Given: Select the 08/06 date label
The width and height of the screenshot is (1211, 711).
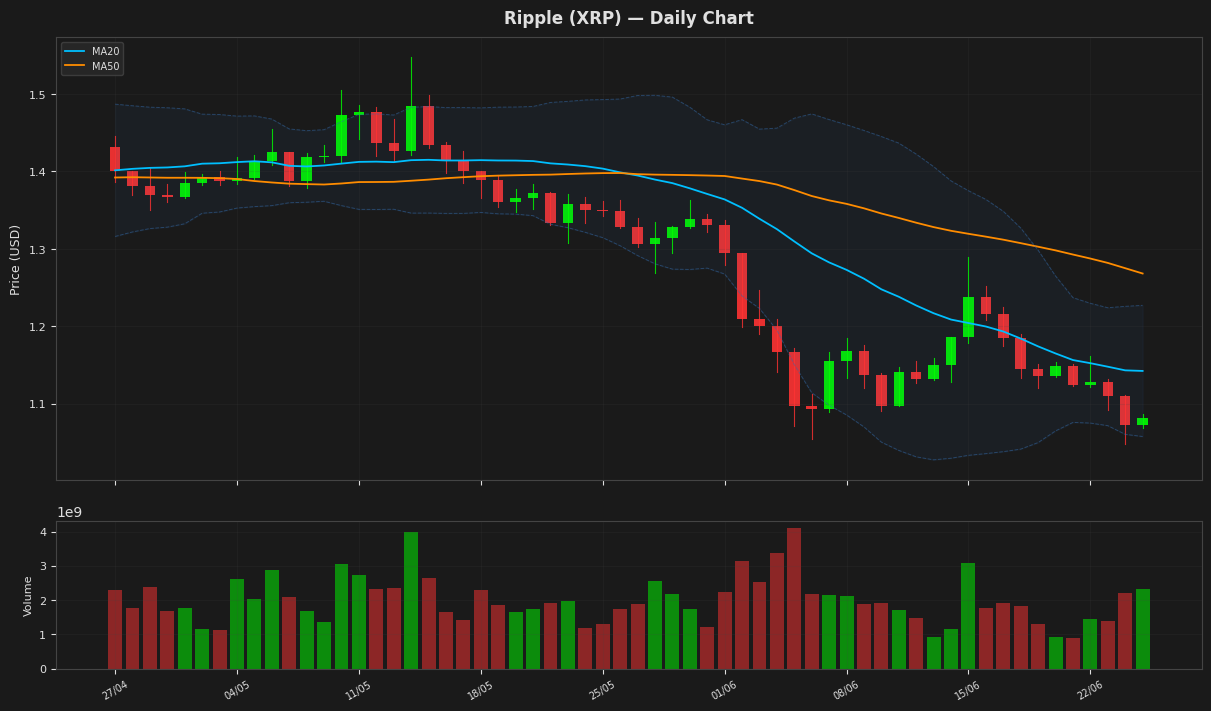Looking at the screenshot, I should tap(846, 689).
